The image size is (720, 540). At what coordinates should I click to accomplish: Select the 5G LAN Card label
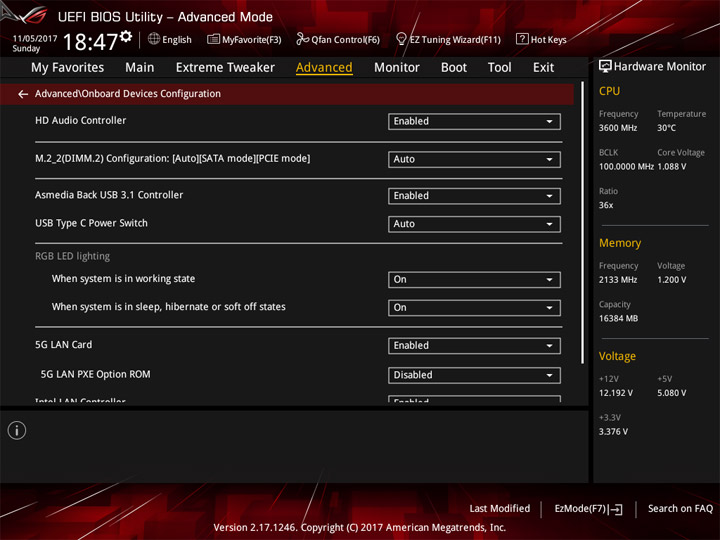(63, 345)
